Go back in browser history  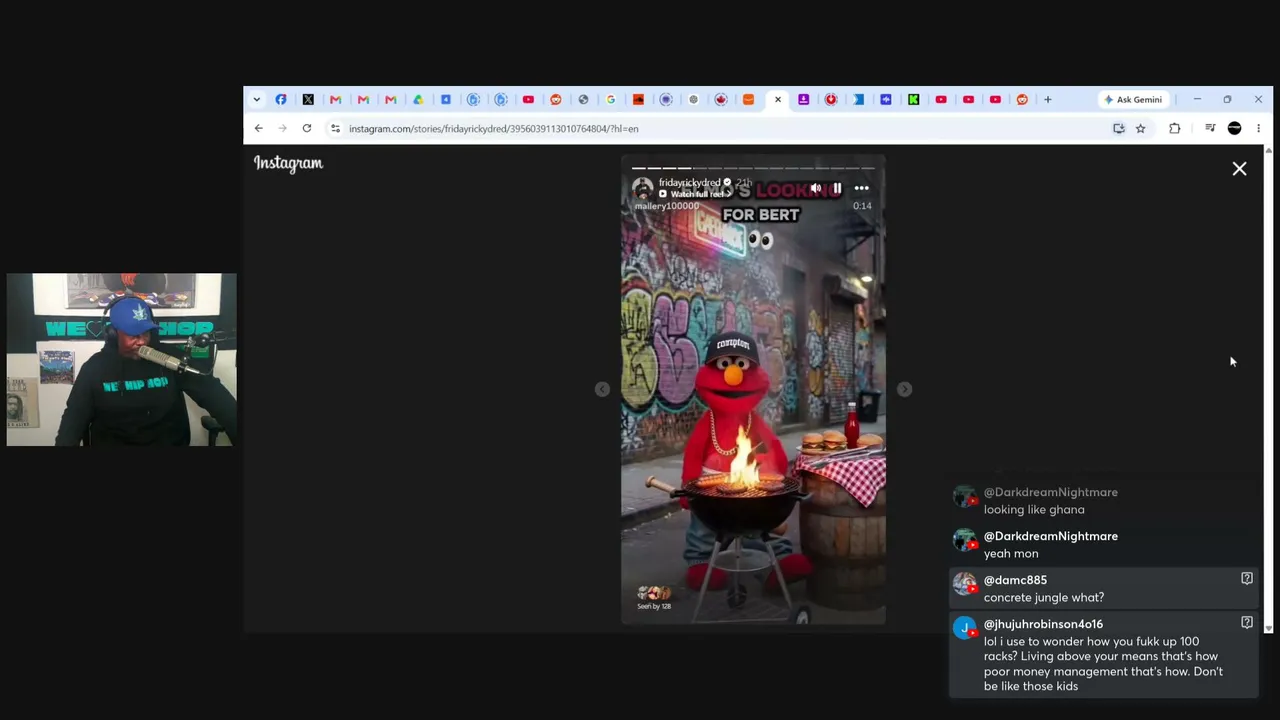pos(258,128)
